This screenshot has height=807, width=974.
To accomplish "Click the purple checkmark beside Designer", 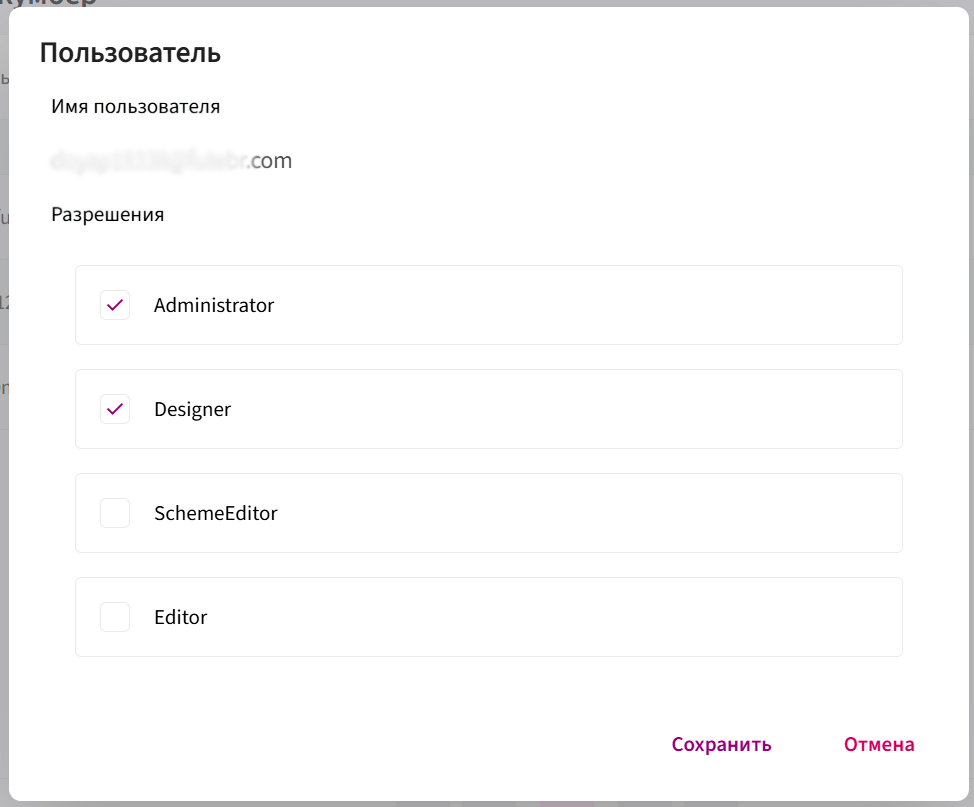I will pos(115,409).
